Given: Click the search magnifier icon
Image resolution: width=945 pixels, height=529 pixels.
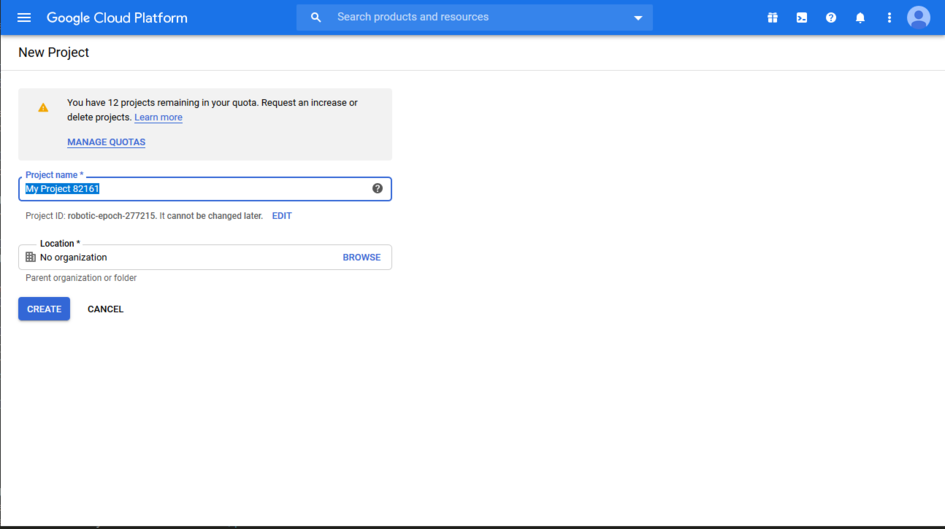Looking at the screenshot, I should [316, 17].
